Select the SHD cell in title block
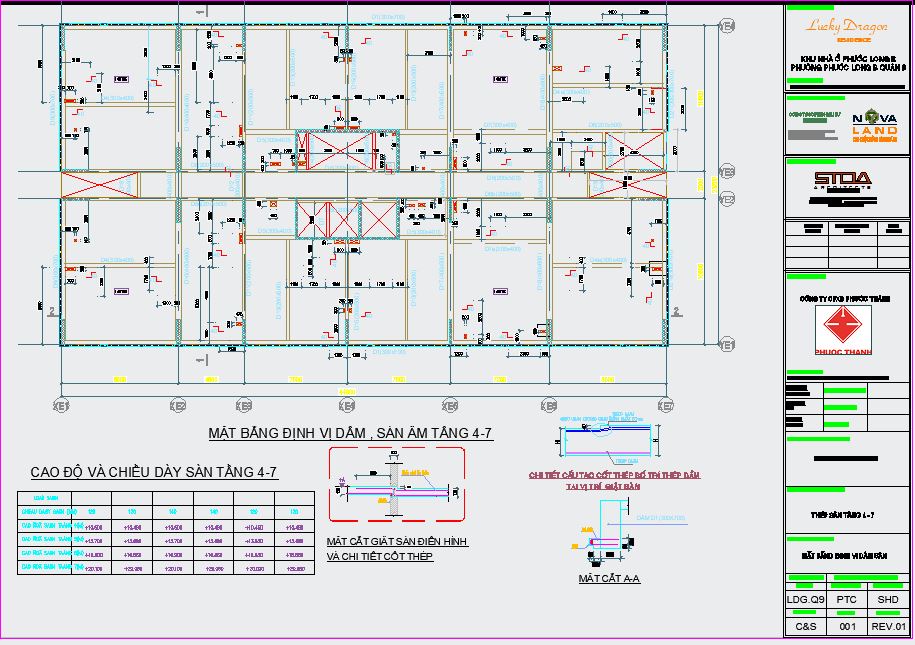 coord(888,599)
